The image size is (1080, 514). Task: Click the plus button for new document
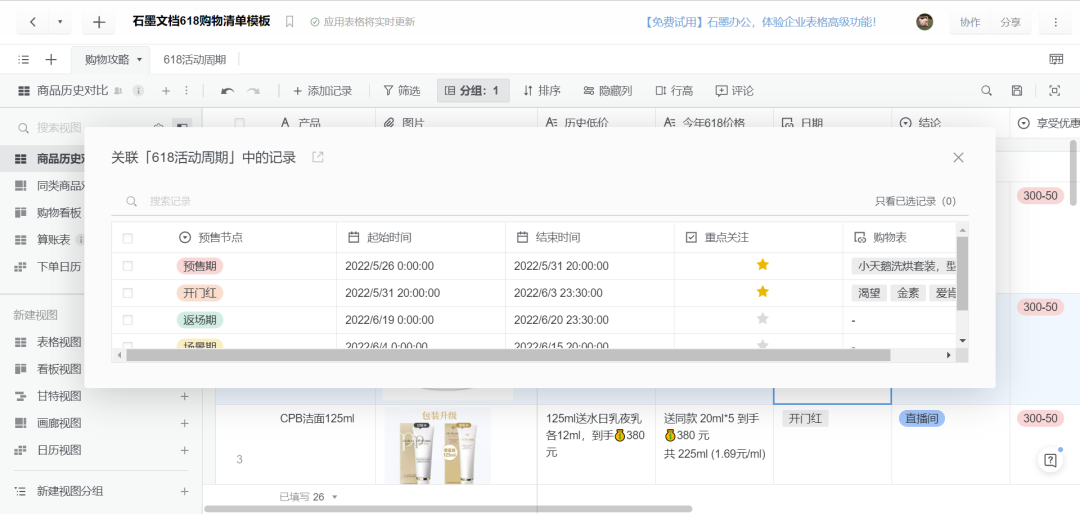(98, 22)
